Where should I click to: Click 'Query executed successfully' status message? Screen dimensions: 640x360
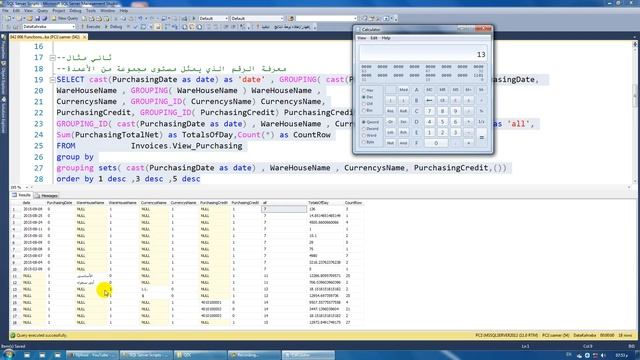tap(42, 336)
